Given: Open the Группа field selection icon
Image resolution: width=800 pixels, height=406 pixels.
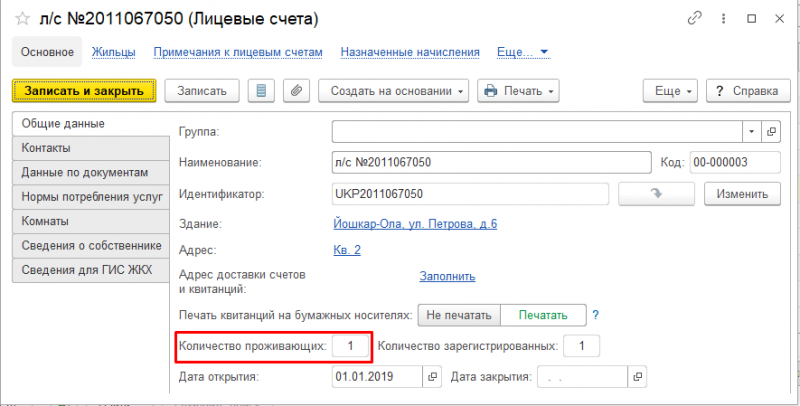Looking at the screenshot, I should pyautogui.click(x=771, y=132).
